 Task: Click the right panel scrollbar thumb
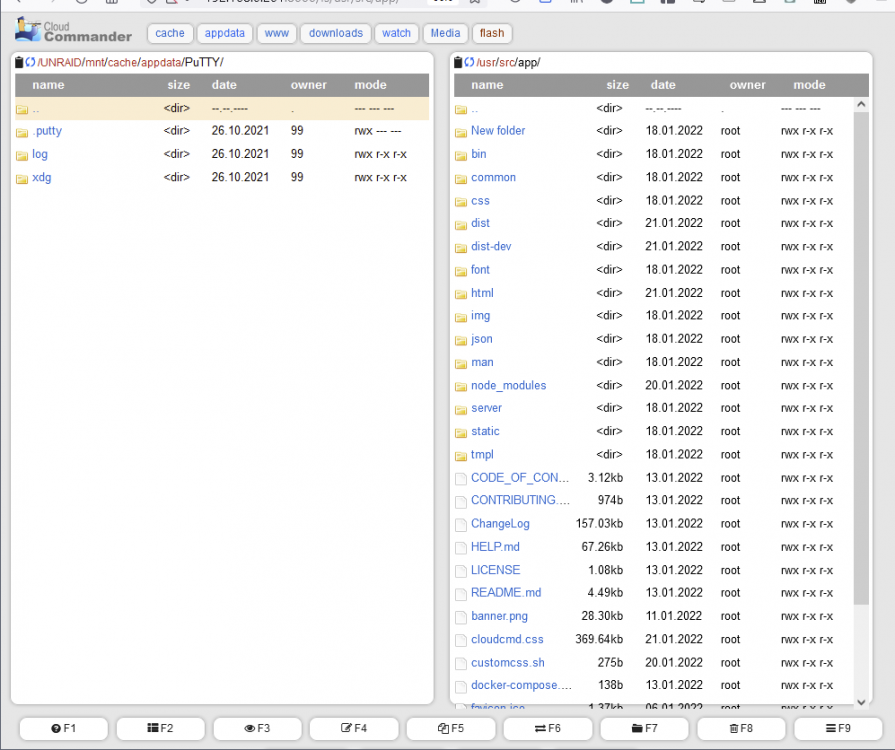(861, 358)
